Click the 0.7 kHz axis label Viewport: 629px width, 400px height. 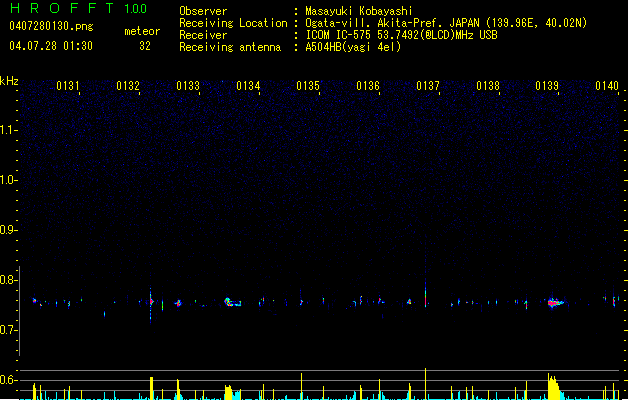[8, 330]
